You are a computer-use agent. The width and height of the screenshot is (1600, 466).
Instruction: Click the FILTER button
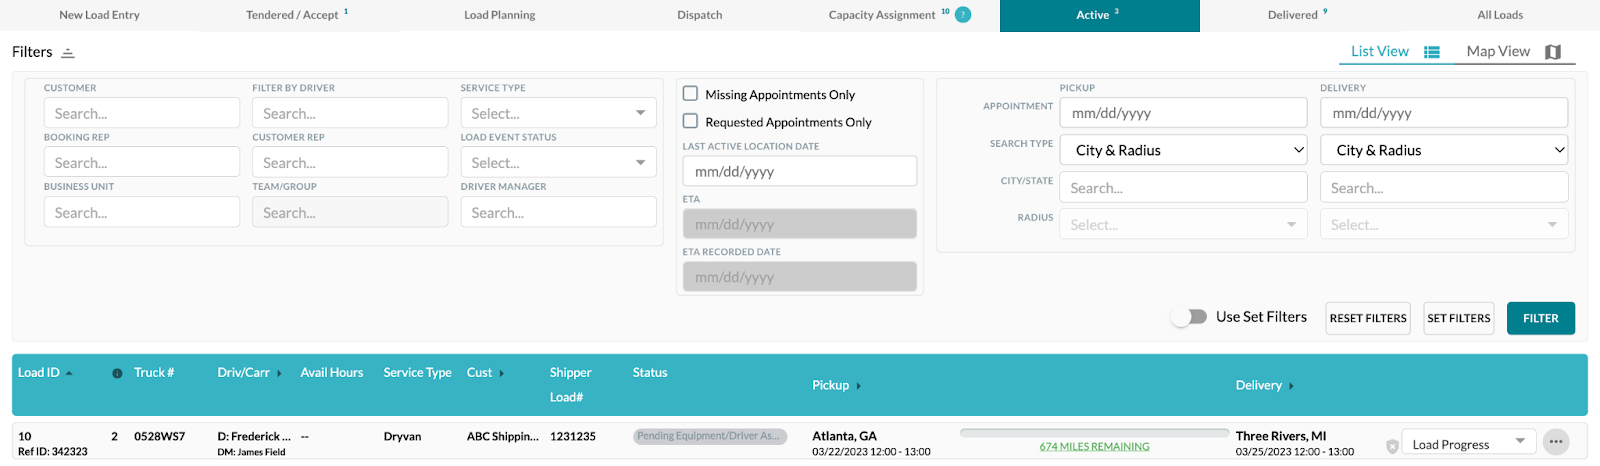click(1541, 318)
